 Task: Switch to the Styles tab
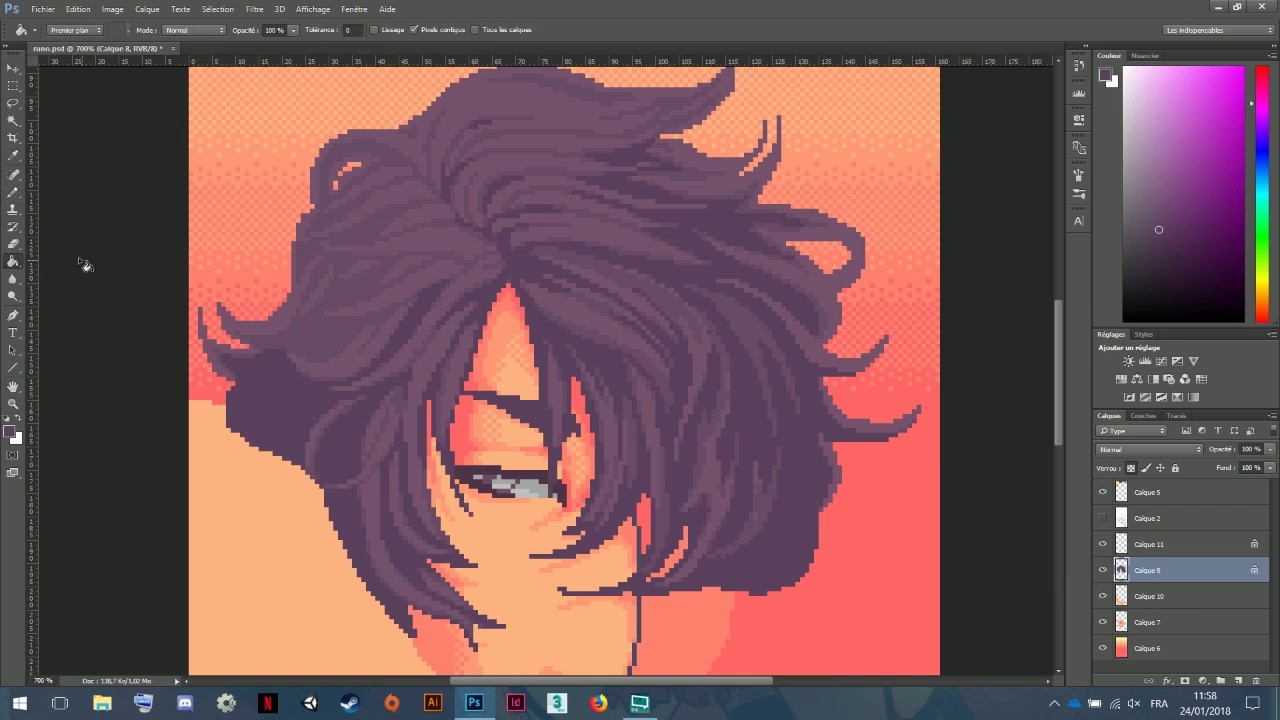pyautogui.click(x=1144, y=335)
